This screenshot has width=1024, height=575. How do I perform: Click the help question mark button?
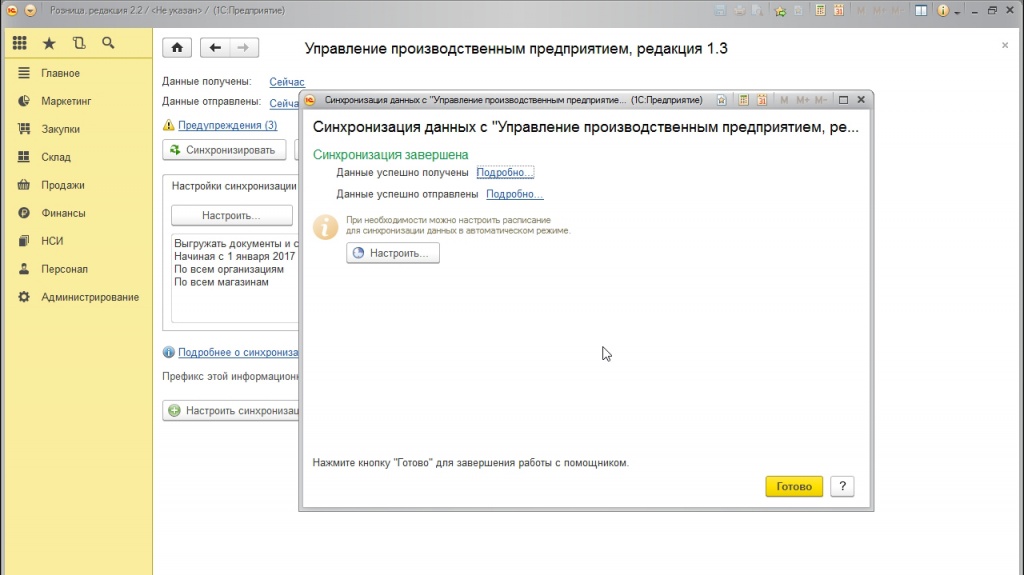842,487
